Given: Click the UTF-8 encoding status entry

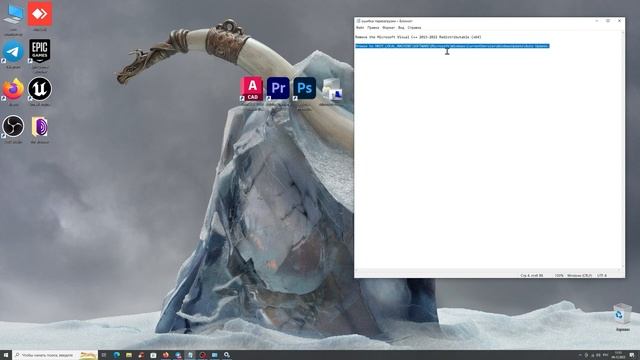Looking at the screenshot, I should [602, 276].
